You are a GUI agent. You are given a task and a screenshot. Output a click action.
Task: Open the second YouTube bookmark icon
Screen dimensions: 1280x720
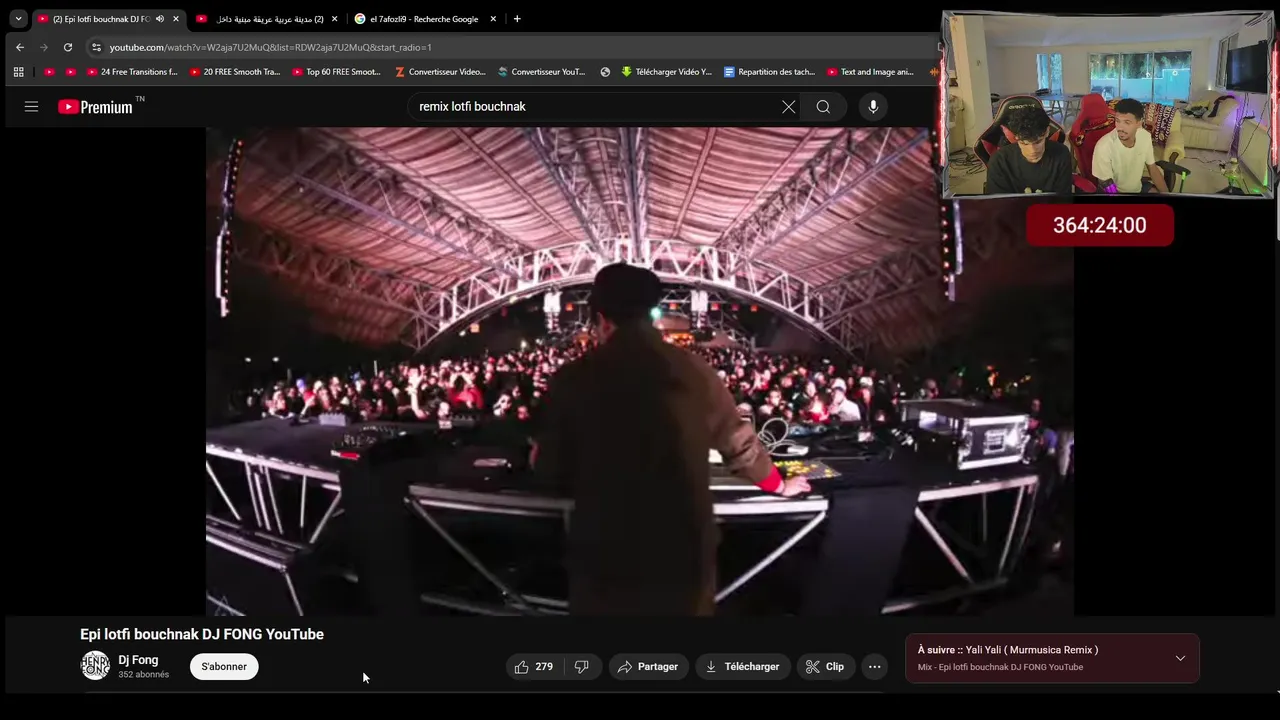point(70,72)
